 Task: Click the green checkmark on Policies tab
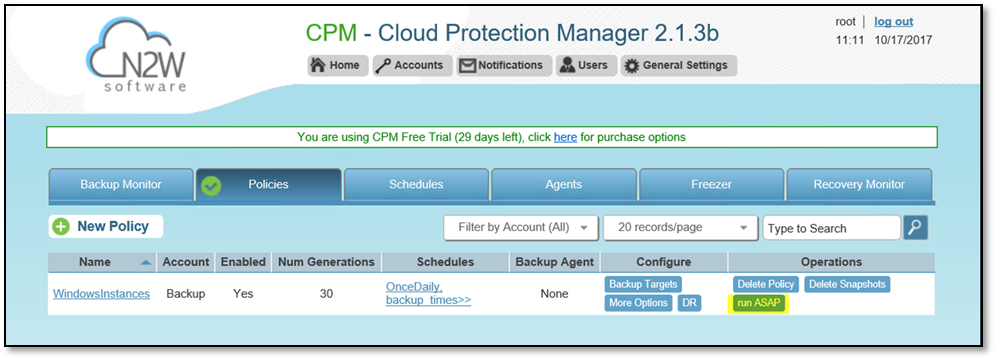coord(211,185)
